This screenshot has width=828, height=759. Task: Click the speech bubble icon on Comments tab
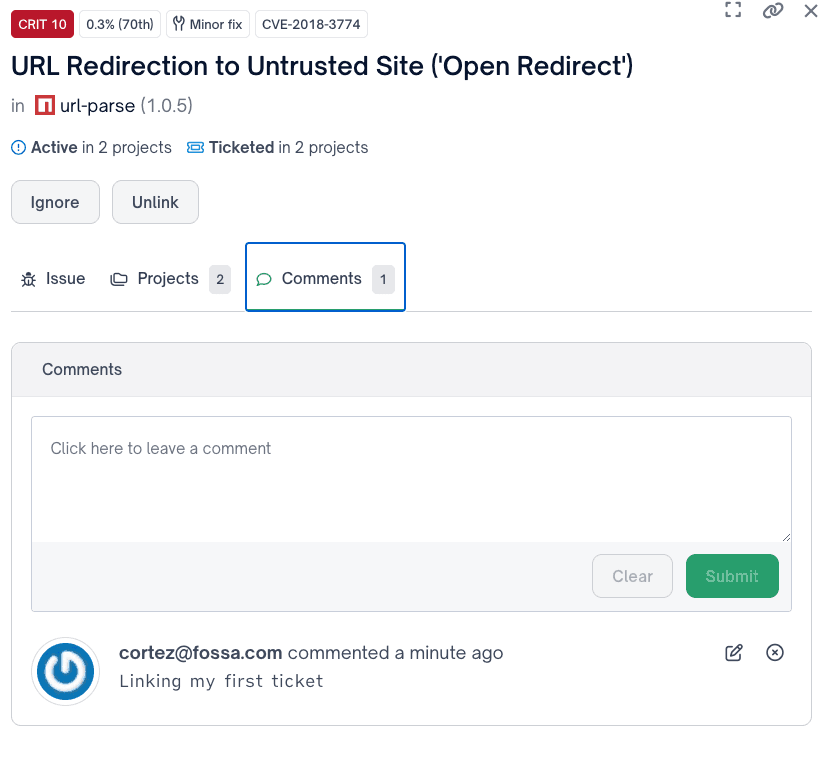264,279
